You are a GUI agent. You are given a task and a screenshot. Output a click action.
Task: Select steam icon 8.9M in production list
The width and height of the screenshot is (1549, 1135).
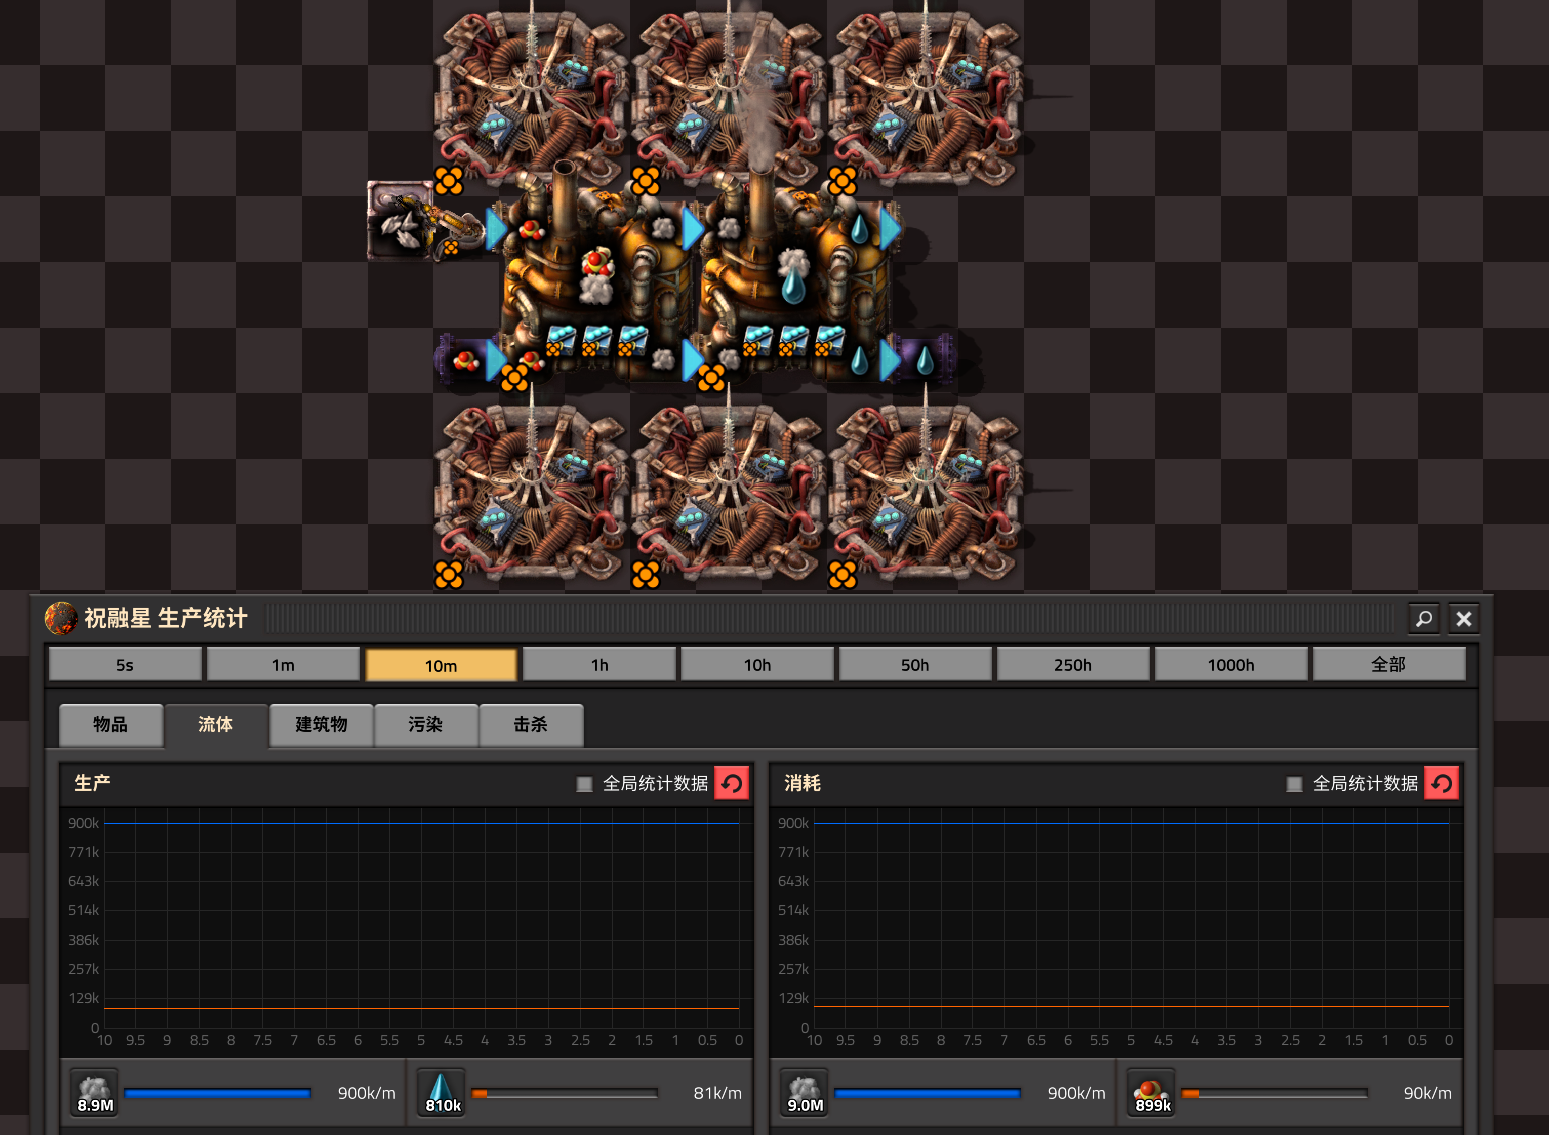click(x=94, y=1092)
